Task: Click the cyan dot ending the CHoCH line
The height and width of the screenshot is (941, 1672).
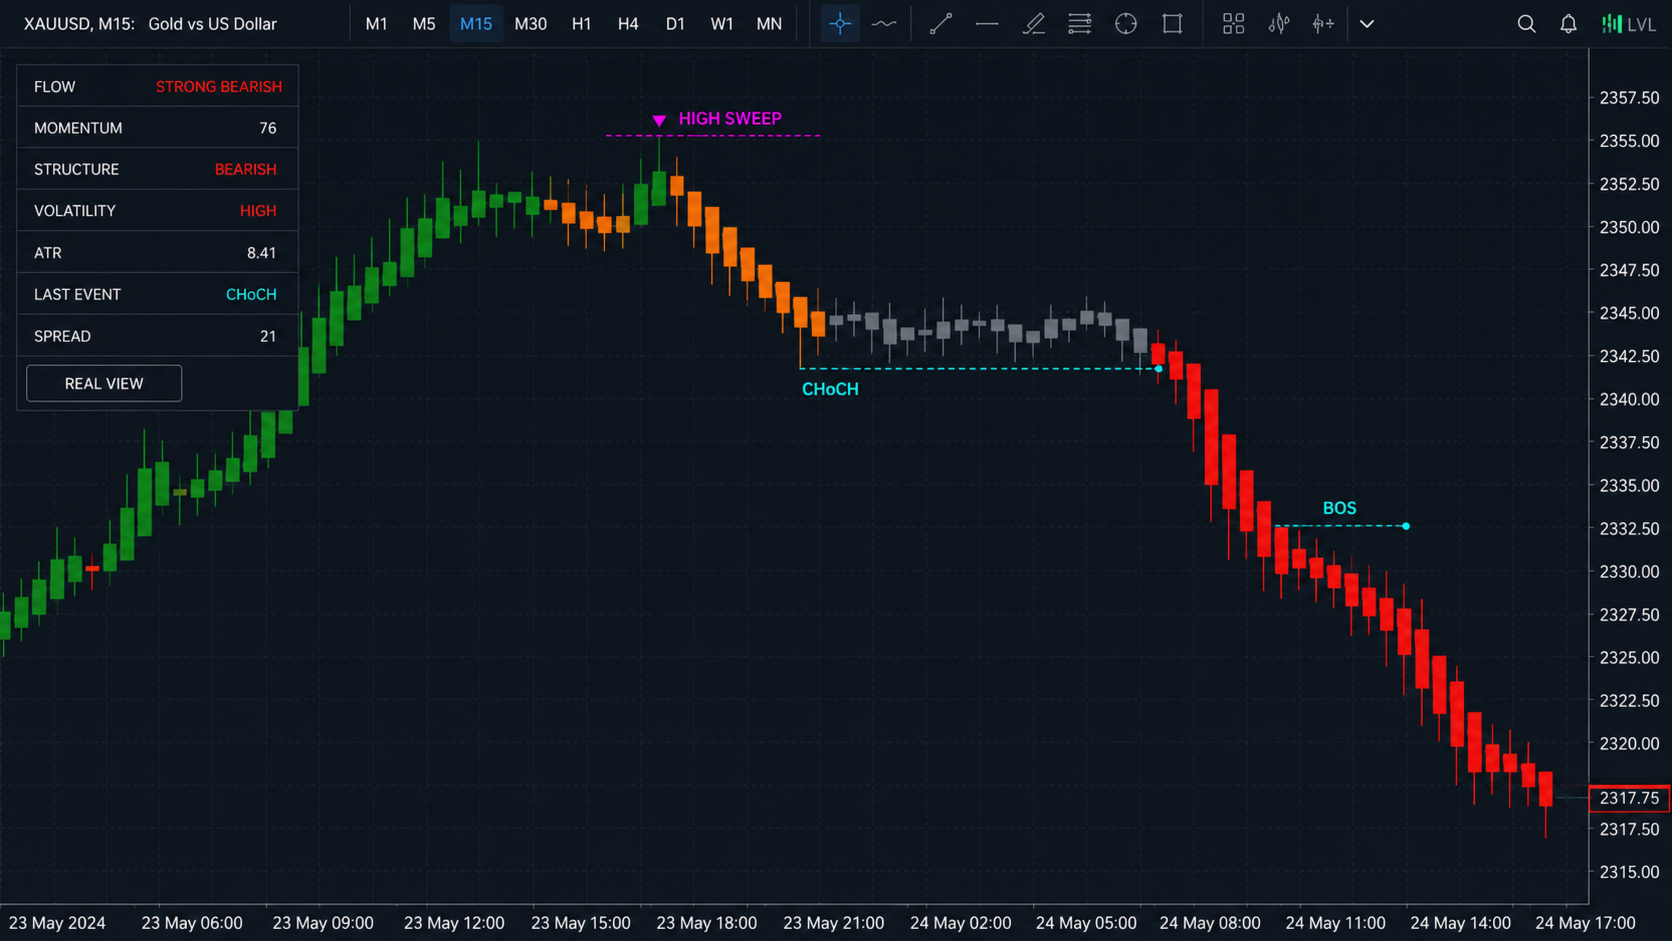Action: 1159,369
